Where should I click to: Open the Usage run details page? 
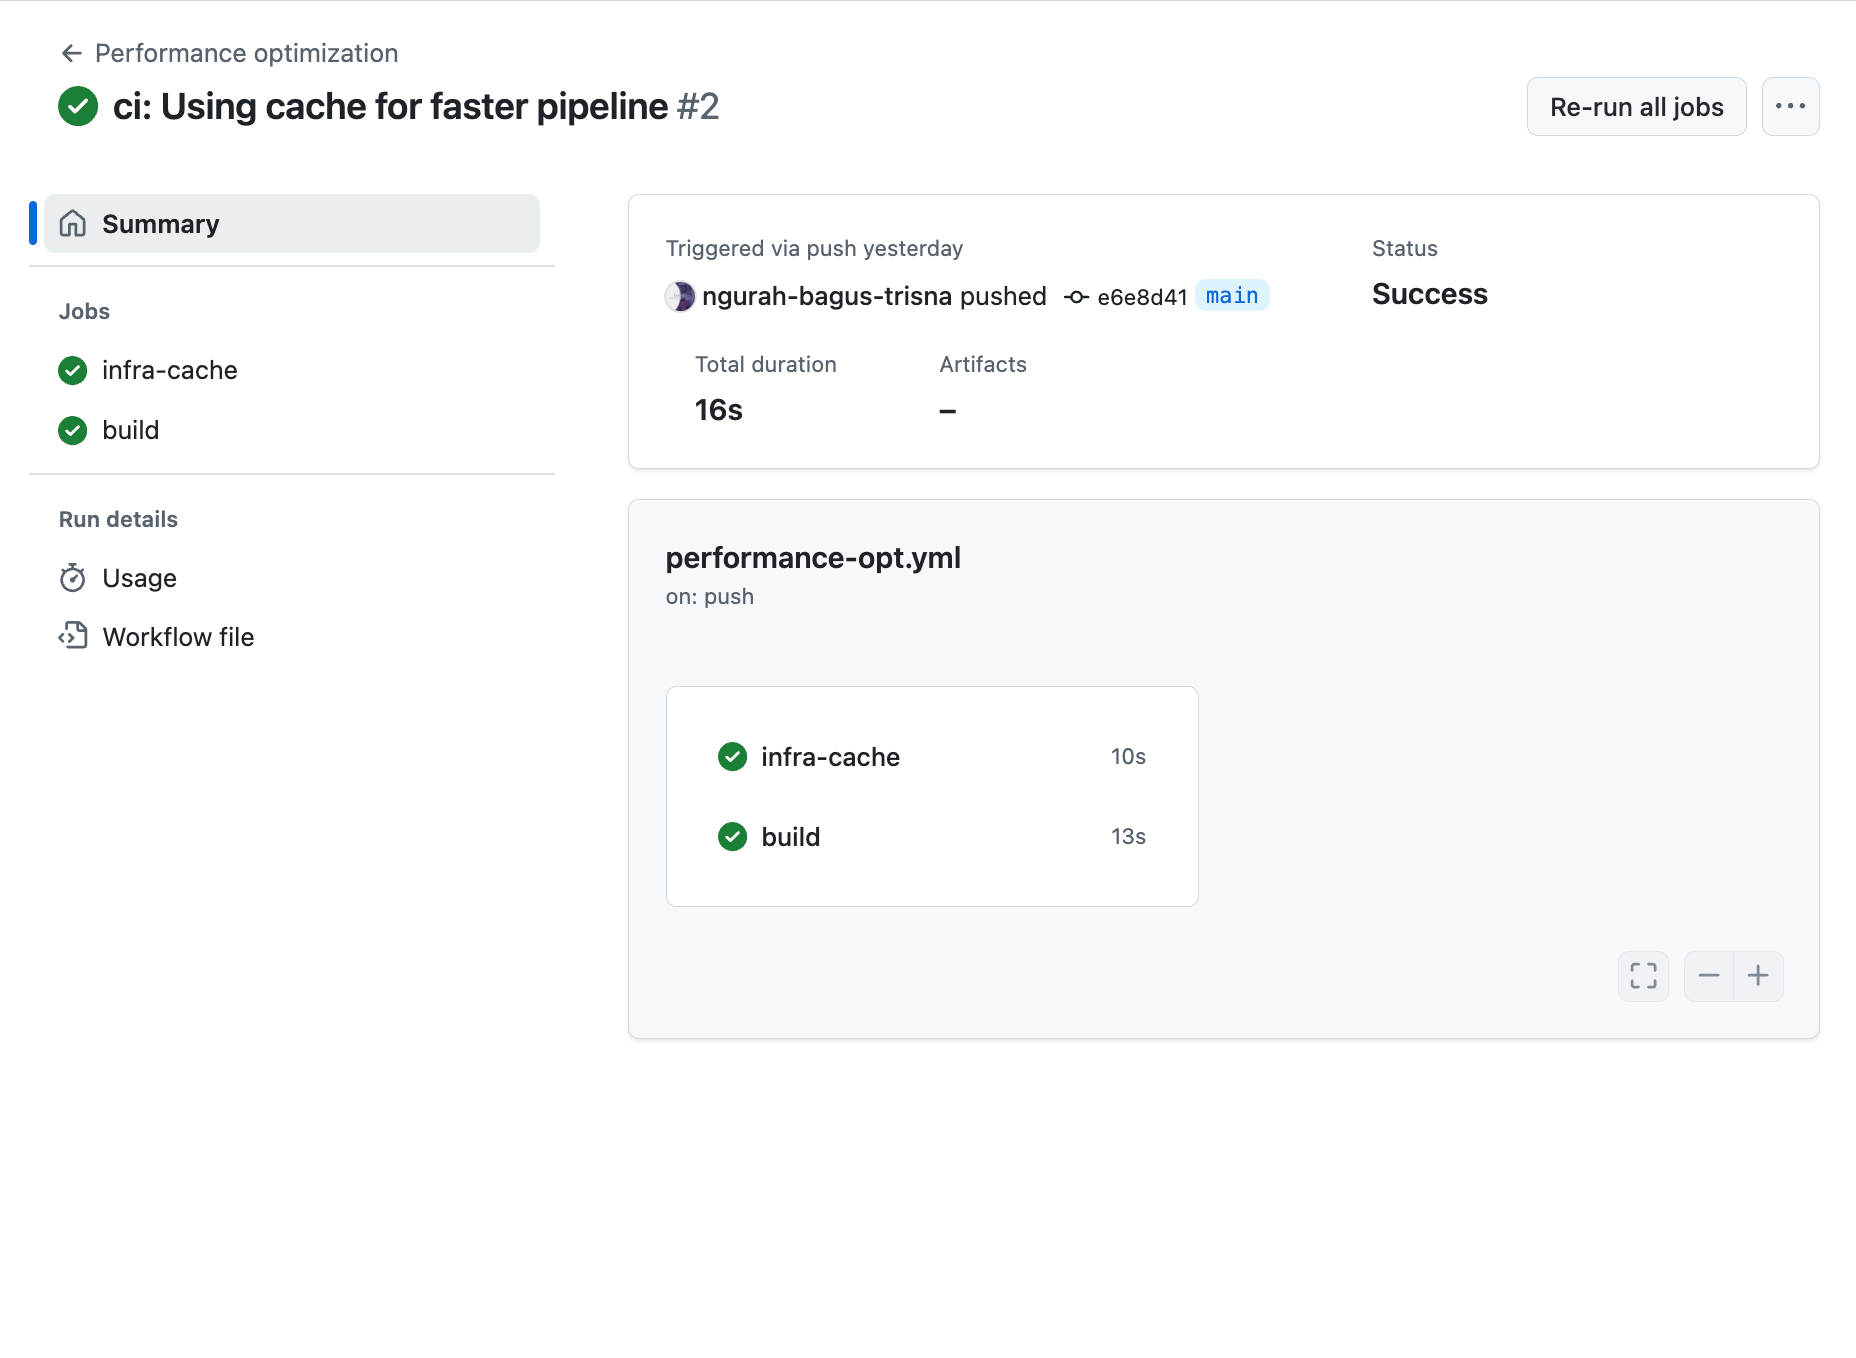point(139,578)
